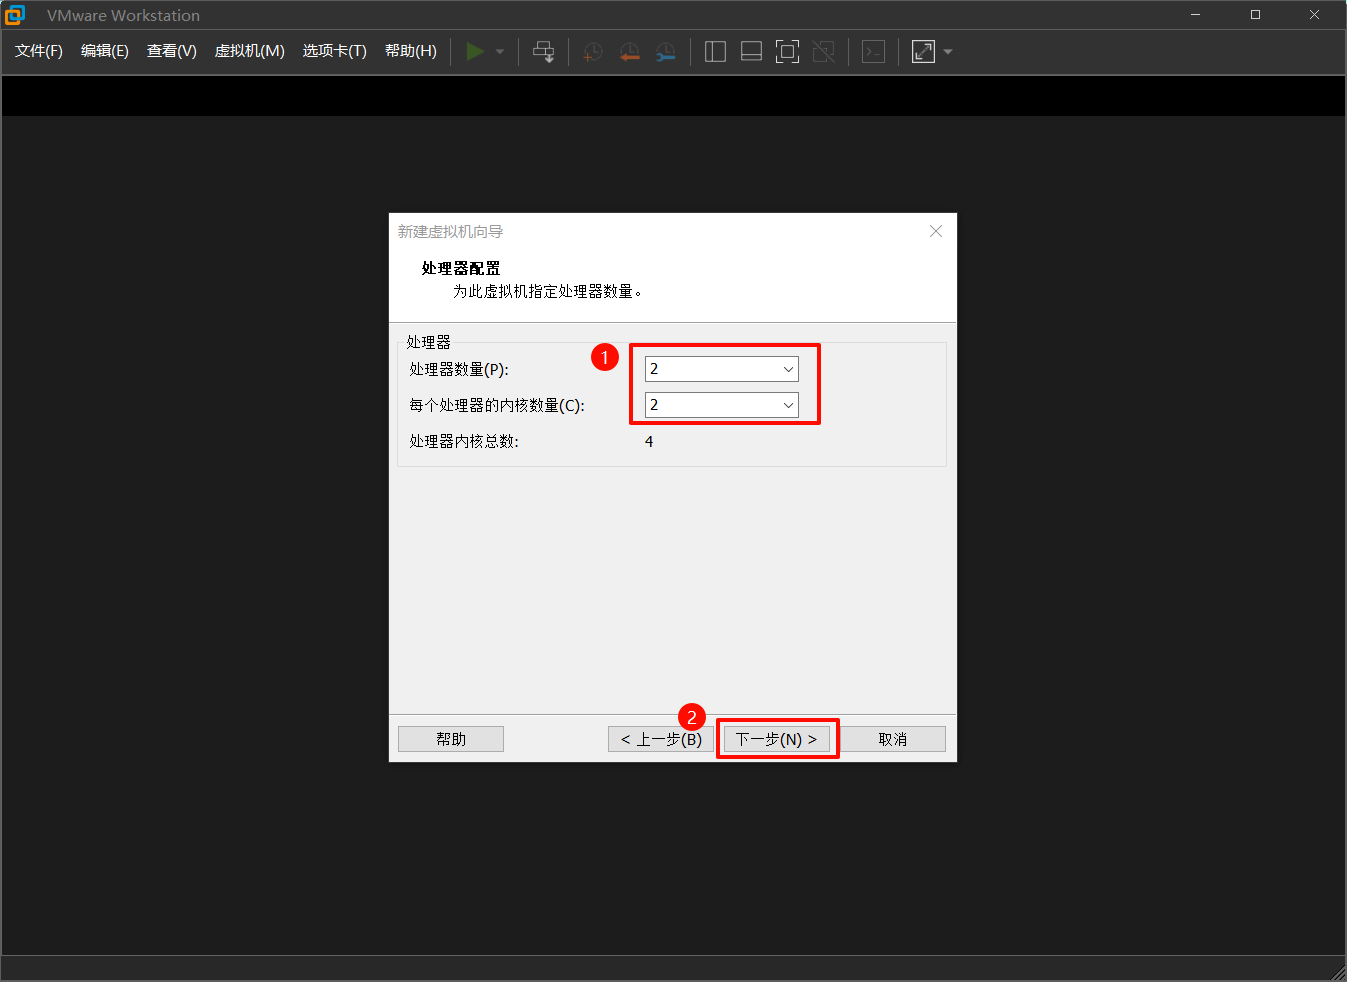Take a snapshot using the clock-plus icon
This screenshot has height=982, width=1347.
(x=592, y=51)
